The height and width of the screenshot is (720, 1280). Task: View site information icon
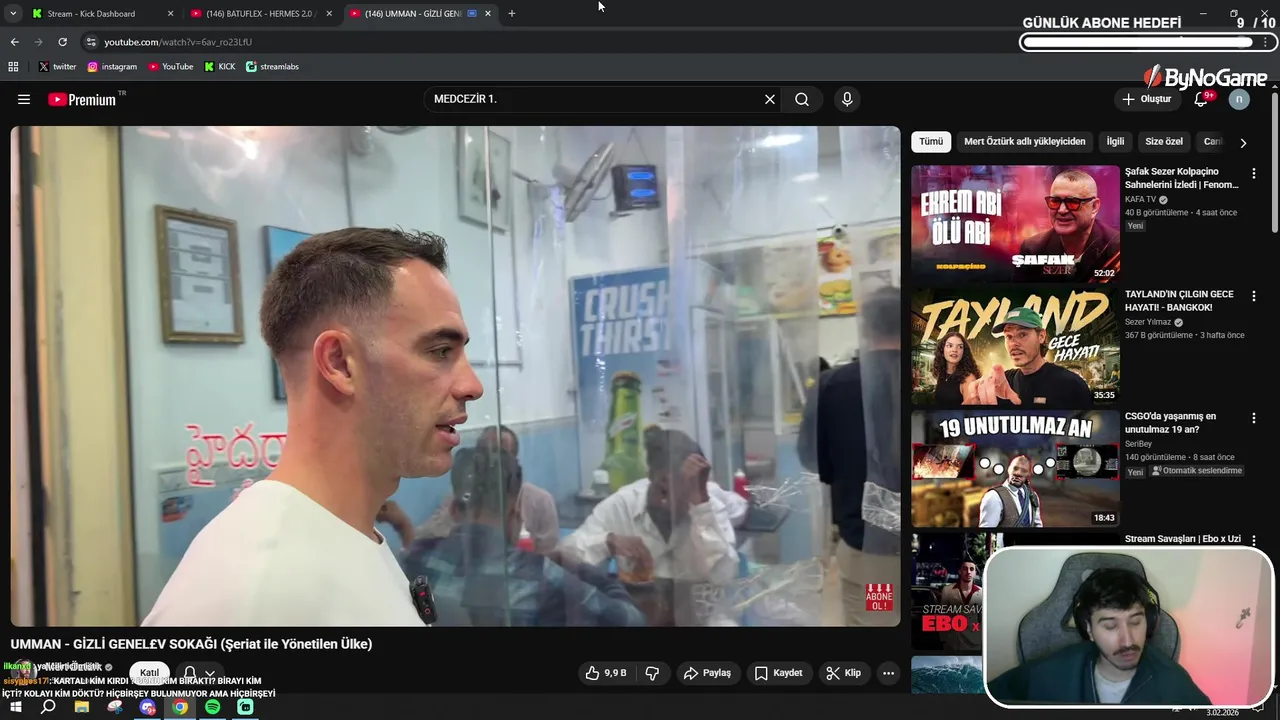(91, 42)
